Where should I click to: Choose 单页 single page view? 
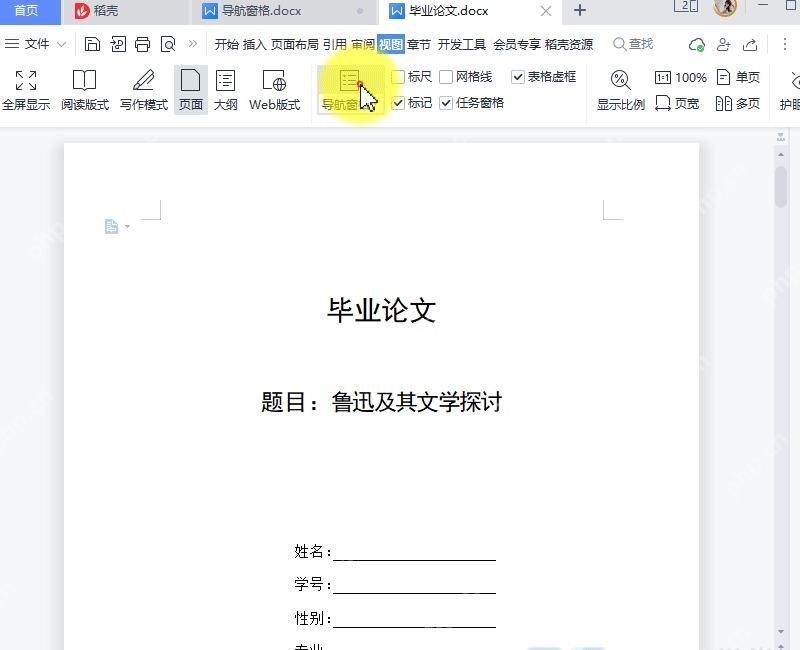738,78
